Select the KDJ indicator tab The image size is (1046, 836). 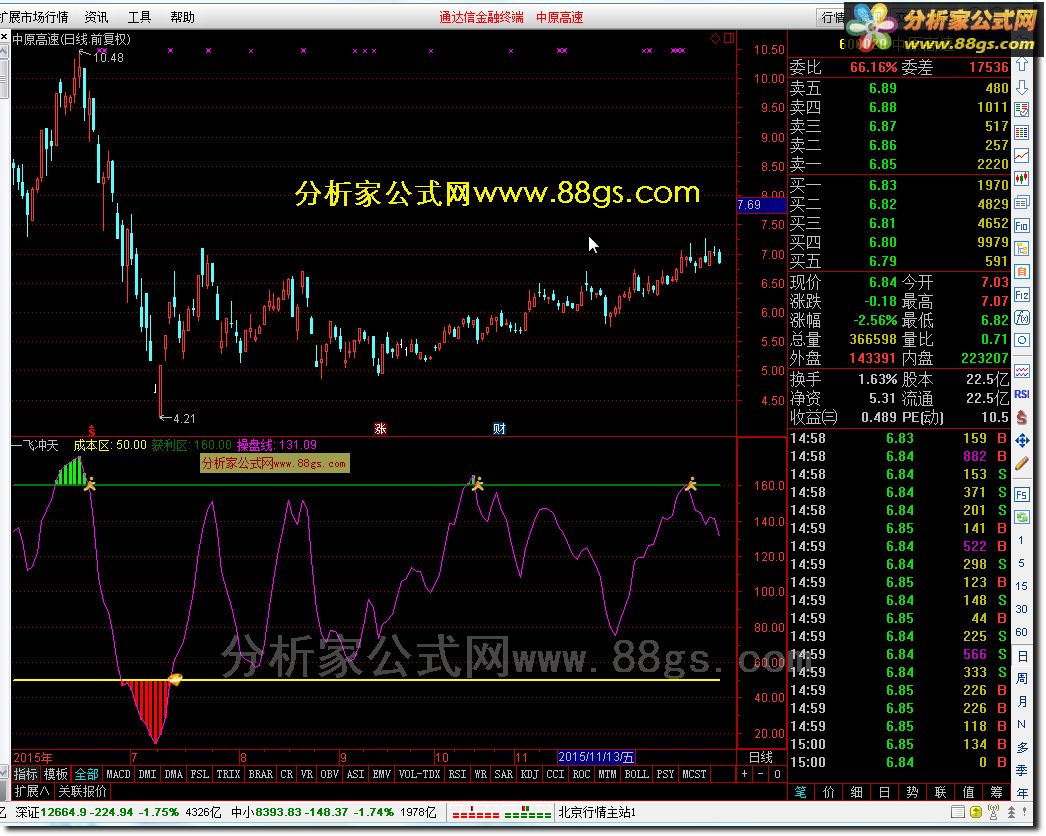(x=529, y=775)
